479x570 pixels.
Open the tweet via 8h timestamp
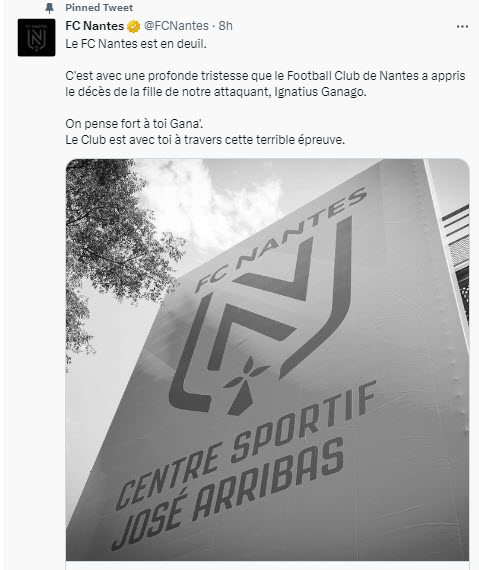(x=225, y=26)
